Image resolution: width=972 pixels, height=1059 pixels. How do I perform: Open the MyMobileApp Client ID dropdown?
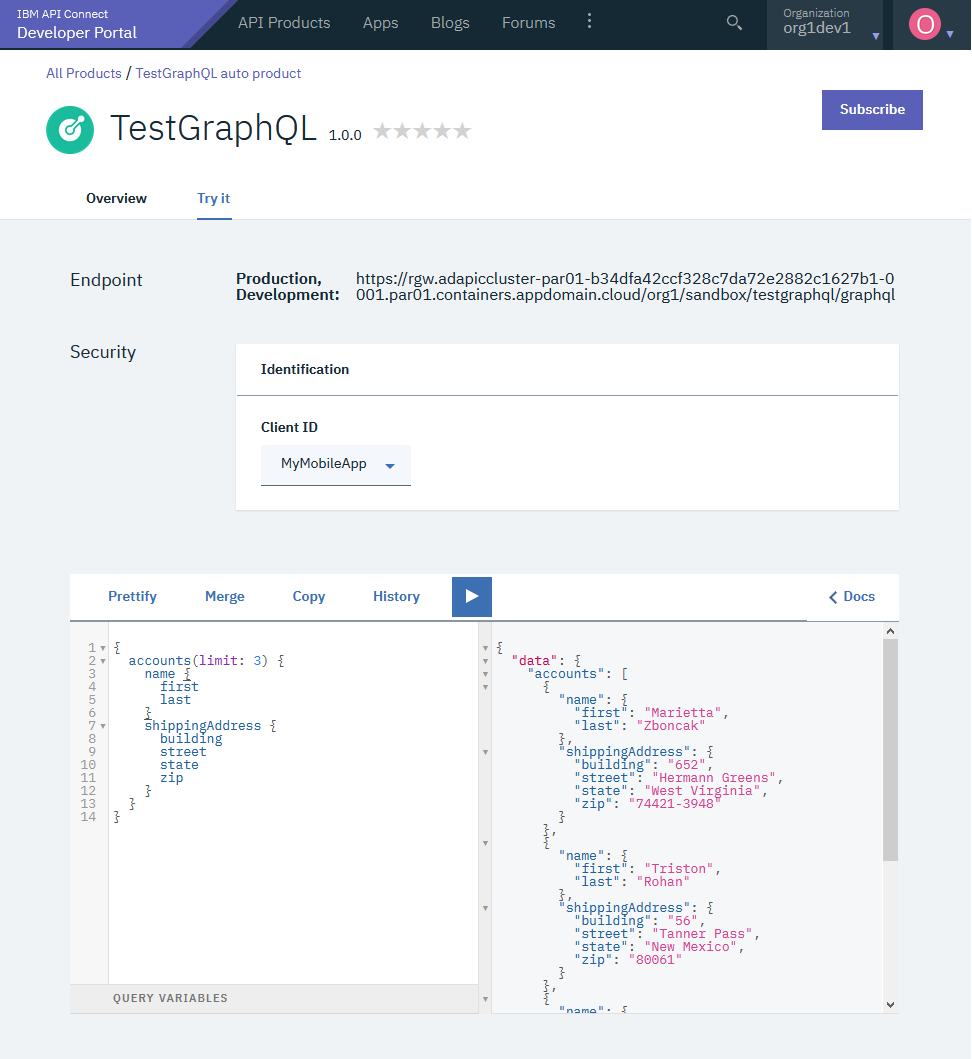pyautogui.click(x=336, y=465)
